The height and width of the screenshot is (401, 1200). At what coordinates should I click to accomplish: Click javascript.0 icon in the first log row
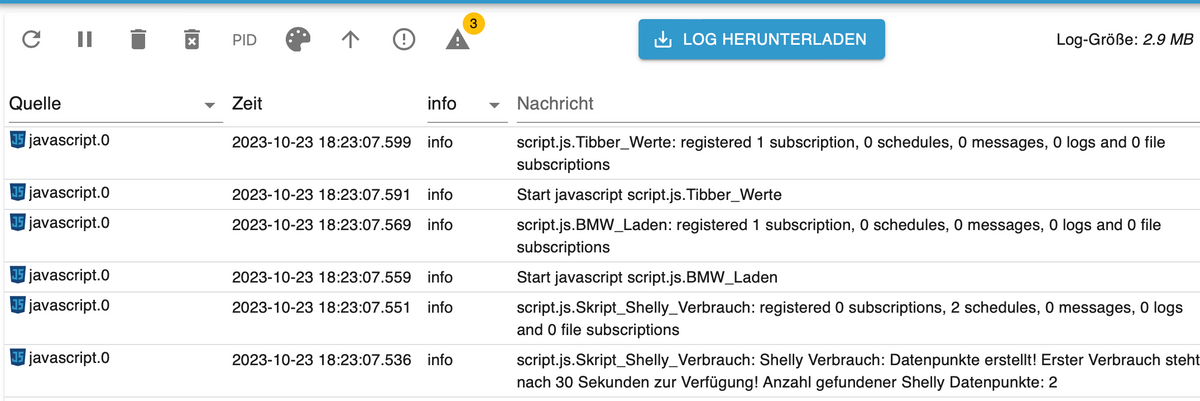pyautogui.click(x=18, y=140)
